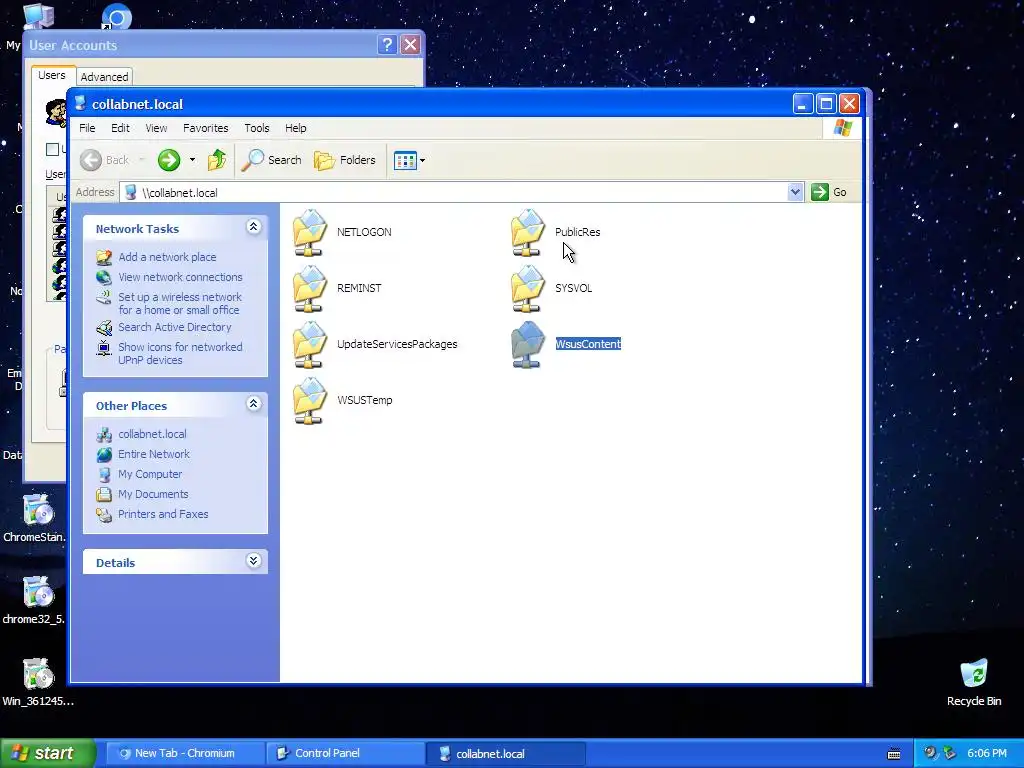Click the green Forward arrow button

point(168,160)
